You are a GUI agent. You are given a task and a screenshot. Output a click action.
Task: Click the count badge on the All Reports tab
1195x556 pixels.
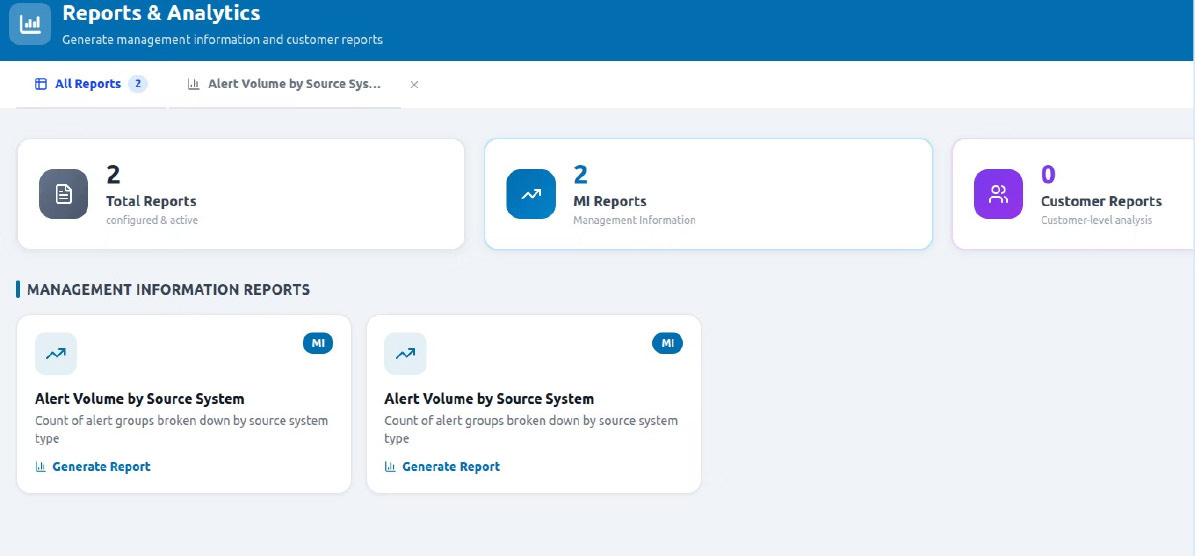[138, 84]
